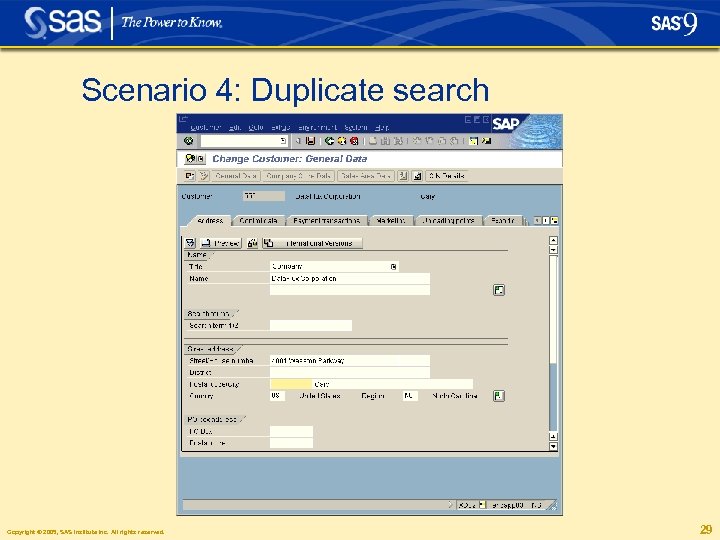Image resolution: width=720 pixels, height=540 pixels.
Task: Click the red Cancel icon
Action: pos(354,141)
